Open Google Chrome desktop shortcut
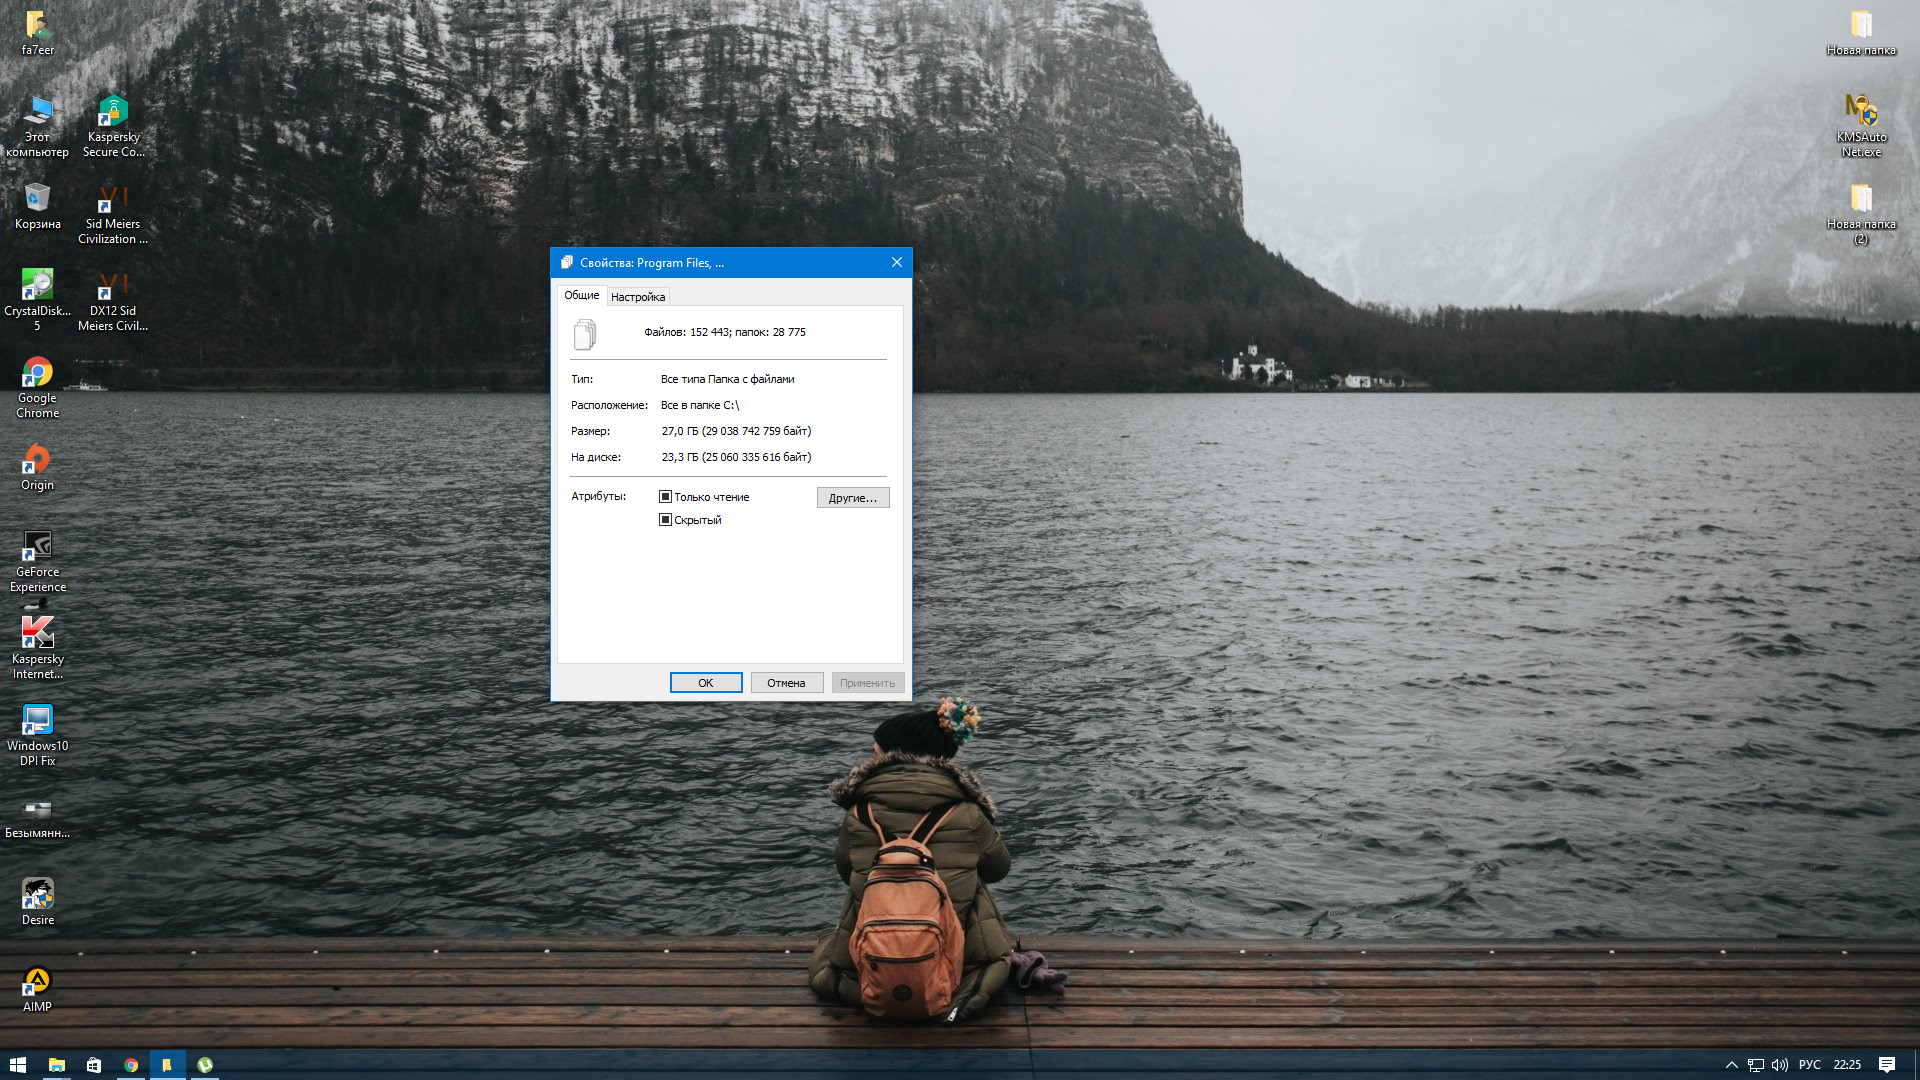Screen dimensions: 1920x1080 click(38, 374)
